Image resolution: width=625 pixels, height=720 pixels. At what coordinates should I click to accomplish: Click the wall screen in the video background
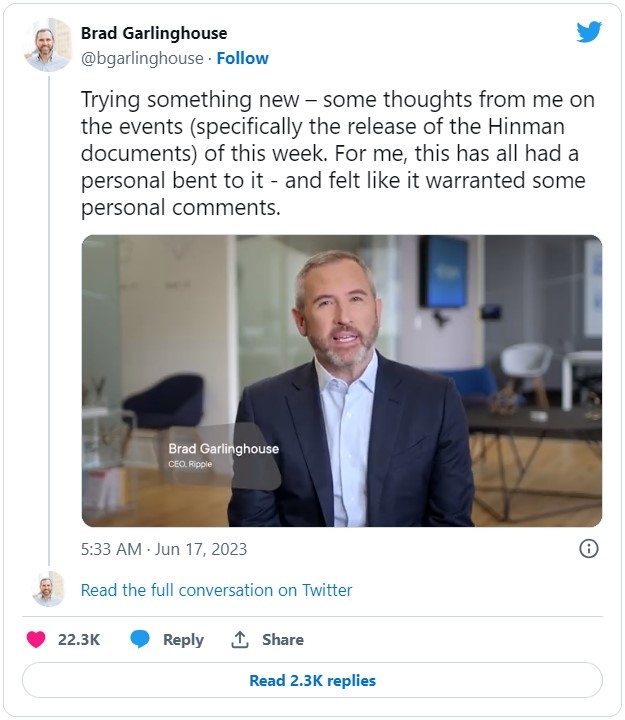pyautogui.click(x=443, y=272)
